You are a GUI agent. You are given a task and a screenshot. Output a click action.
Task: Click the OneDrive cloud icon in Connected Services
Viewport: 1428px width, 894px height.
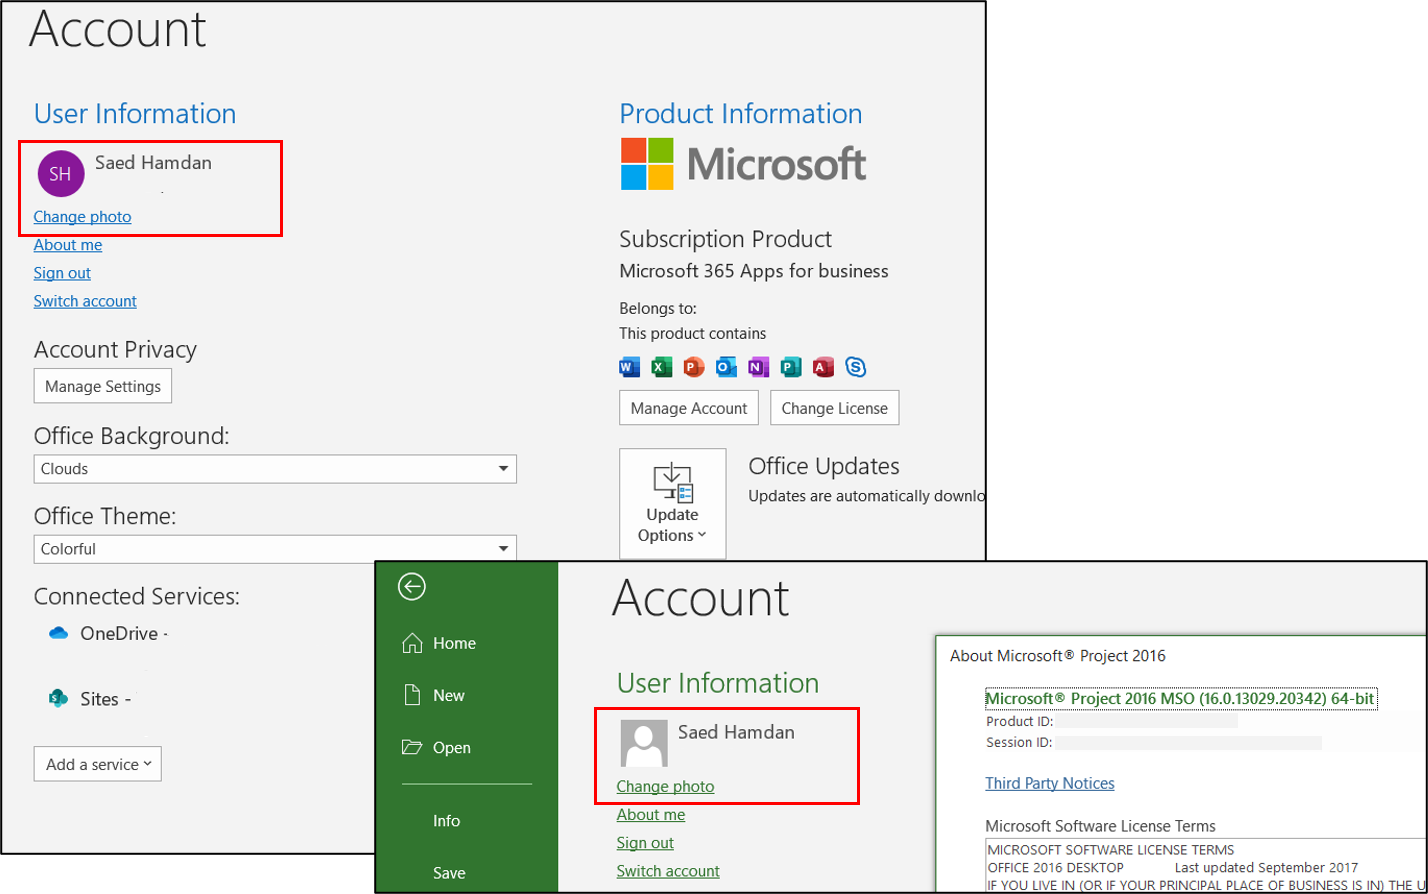pyautogui.click(x=58, y=633)
